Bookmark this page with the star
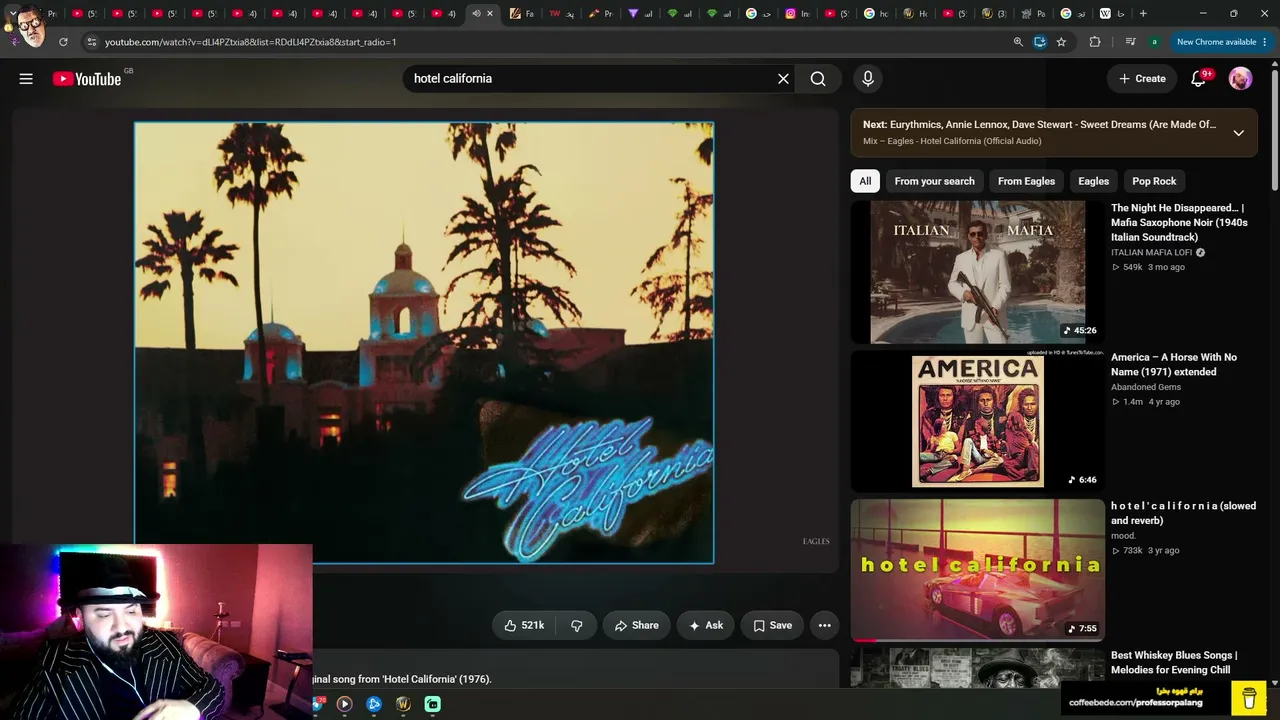This screenshot has width=1280, height=720. pyautogui.click(x=1061, y=42)
